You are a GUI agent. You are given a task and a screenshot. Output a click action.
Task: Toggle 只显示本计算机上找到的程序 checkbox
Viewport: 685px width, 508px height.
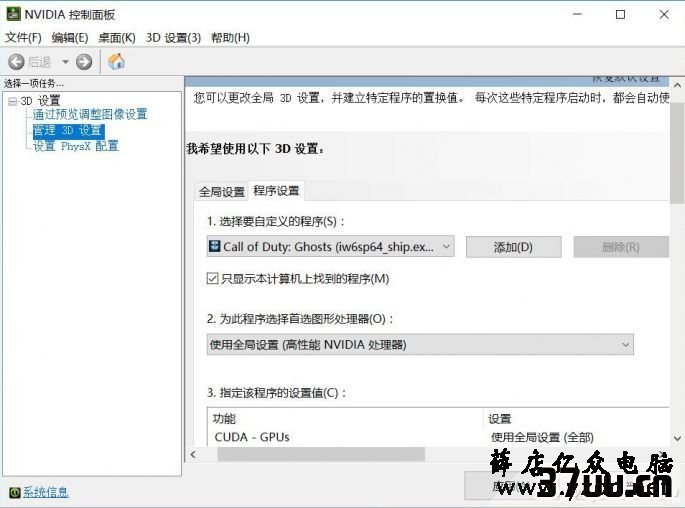(x=212, y=278)
